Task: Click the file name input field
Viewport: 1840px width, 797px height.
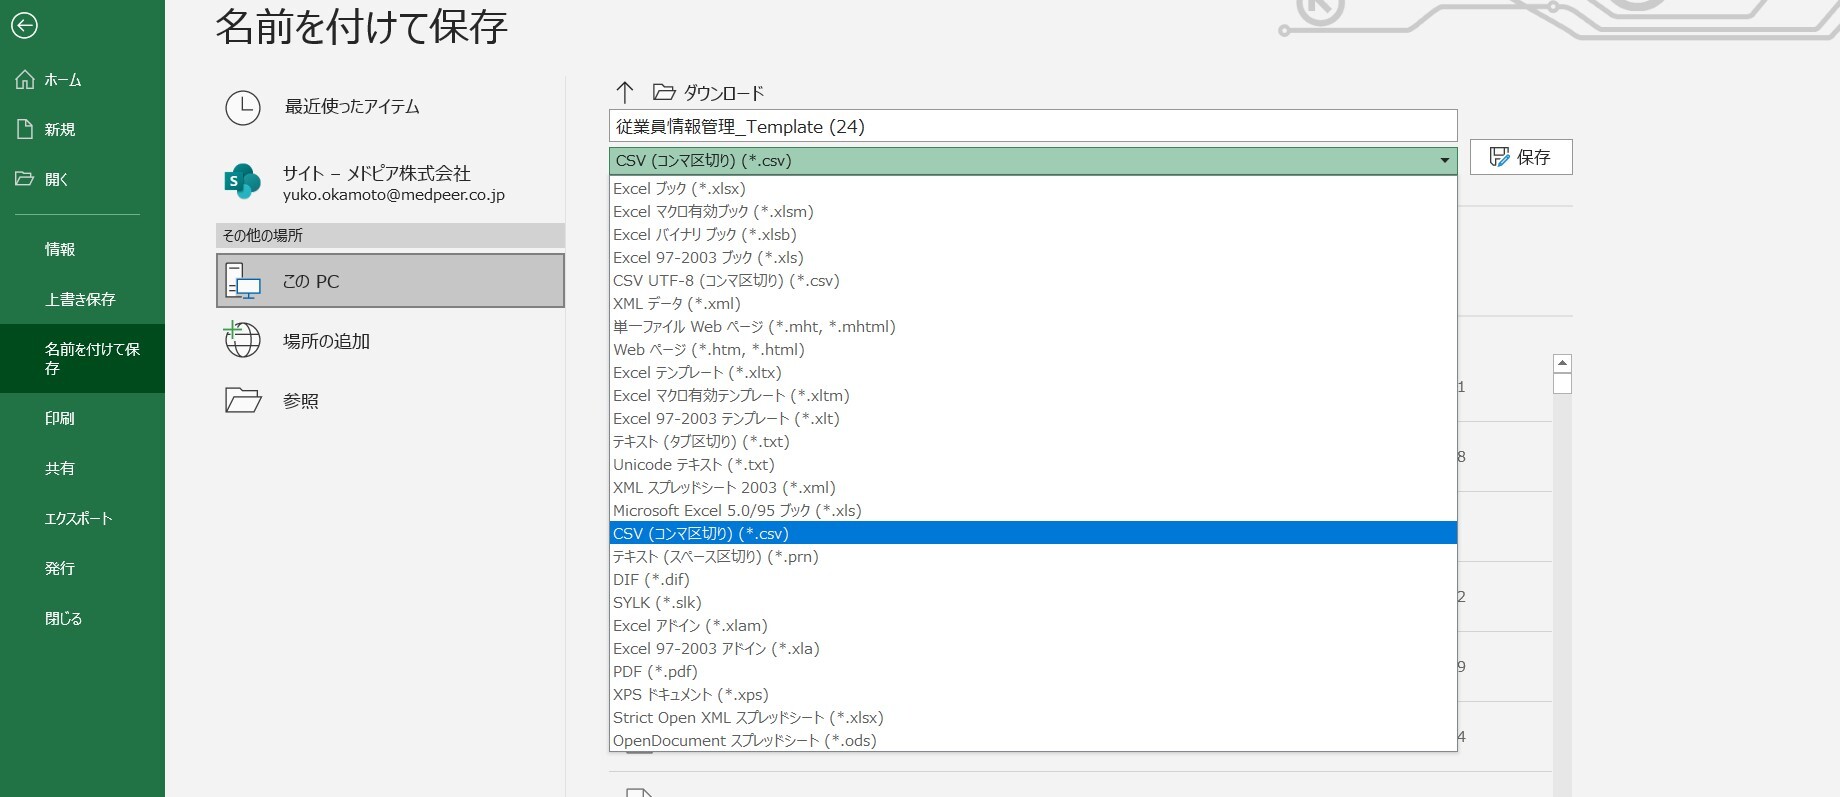Action: pyautogui.click(x=1032, y=127)
